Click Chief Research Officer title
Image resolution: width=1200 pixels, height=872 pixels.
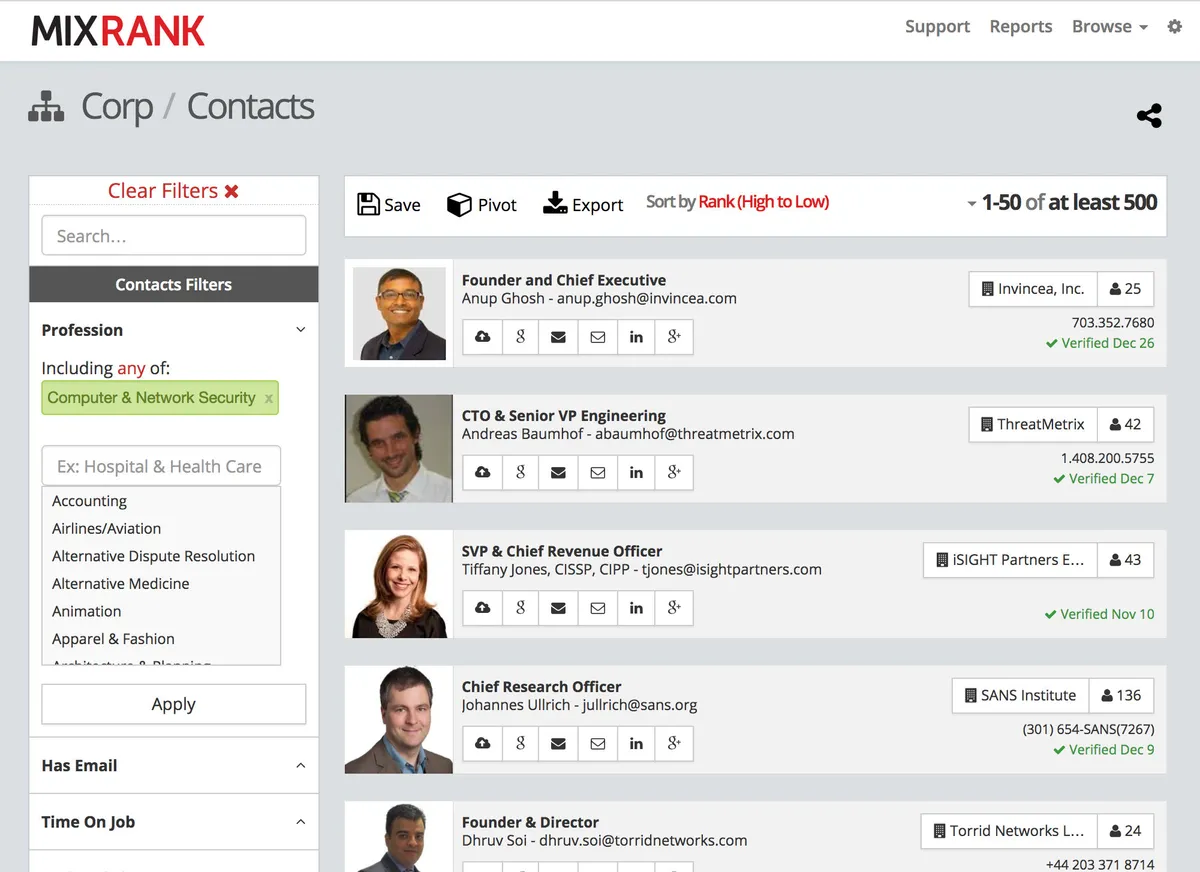(x=541, y=687)
